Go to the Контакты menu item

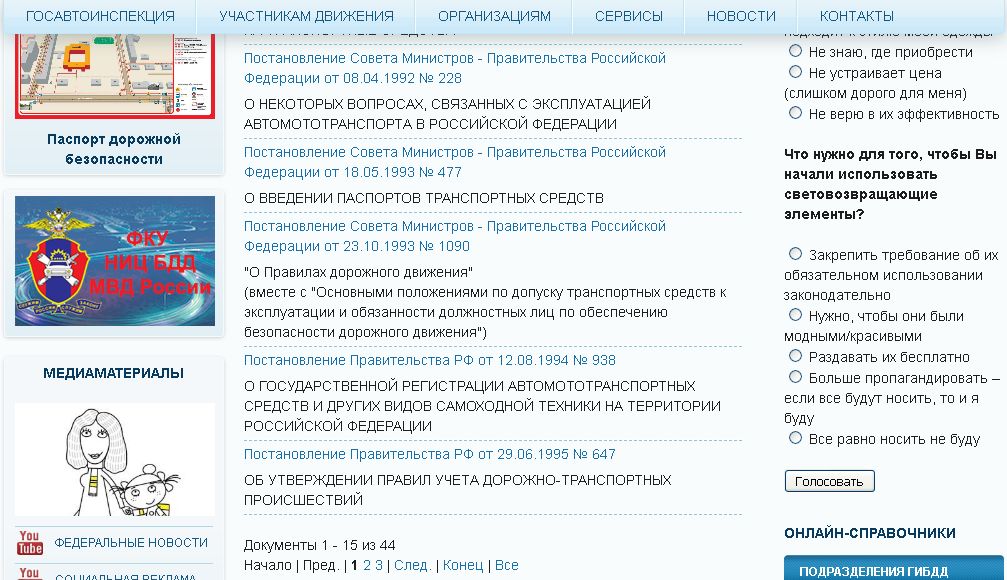coord(856,16)
